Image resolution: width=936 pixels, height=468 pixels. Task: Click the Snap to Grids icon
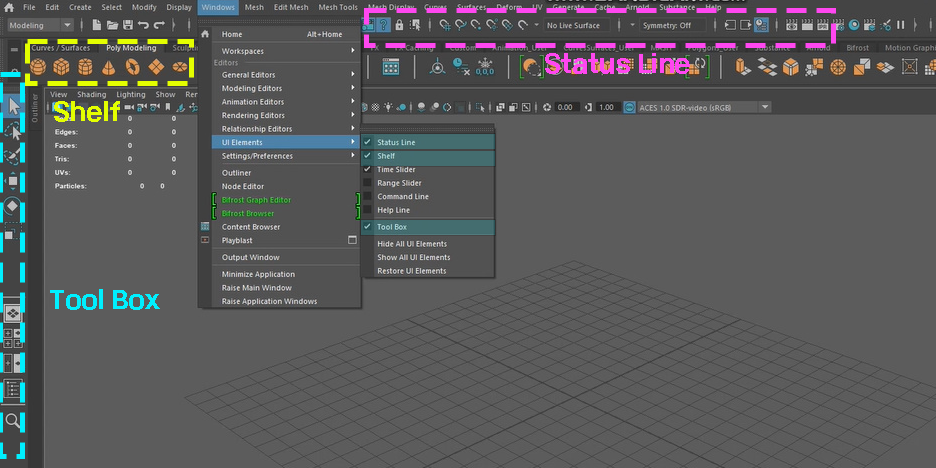click(445, 25)
